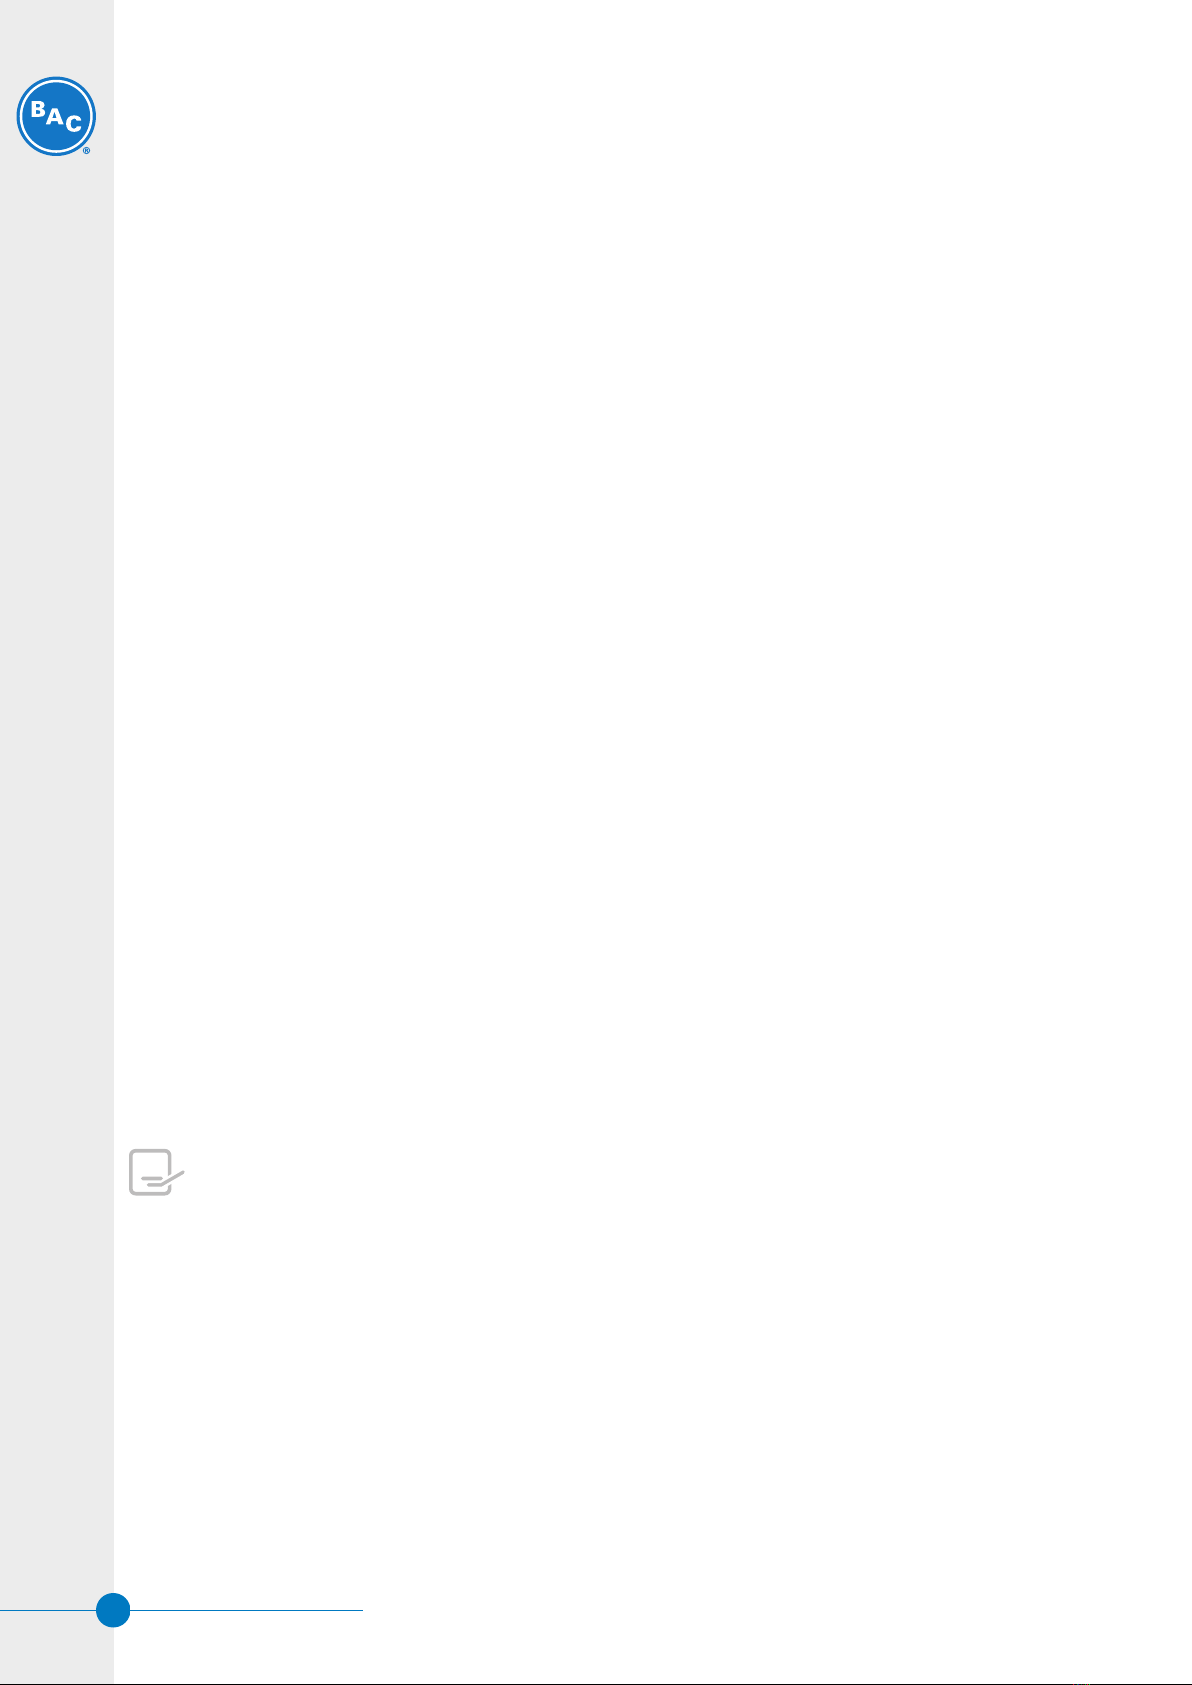Click the registered trademark symbol by the logo
This screenshot has height=1685, width=1192.
[x=87, y=151]
